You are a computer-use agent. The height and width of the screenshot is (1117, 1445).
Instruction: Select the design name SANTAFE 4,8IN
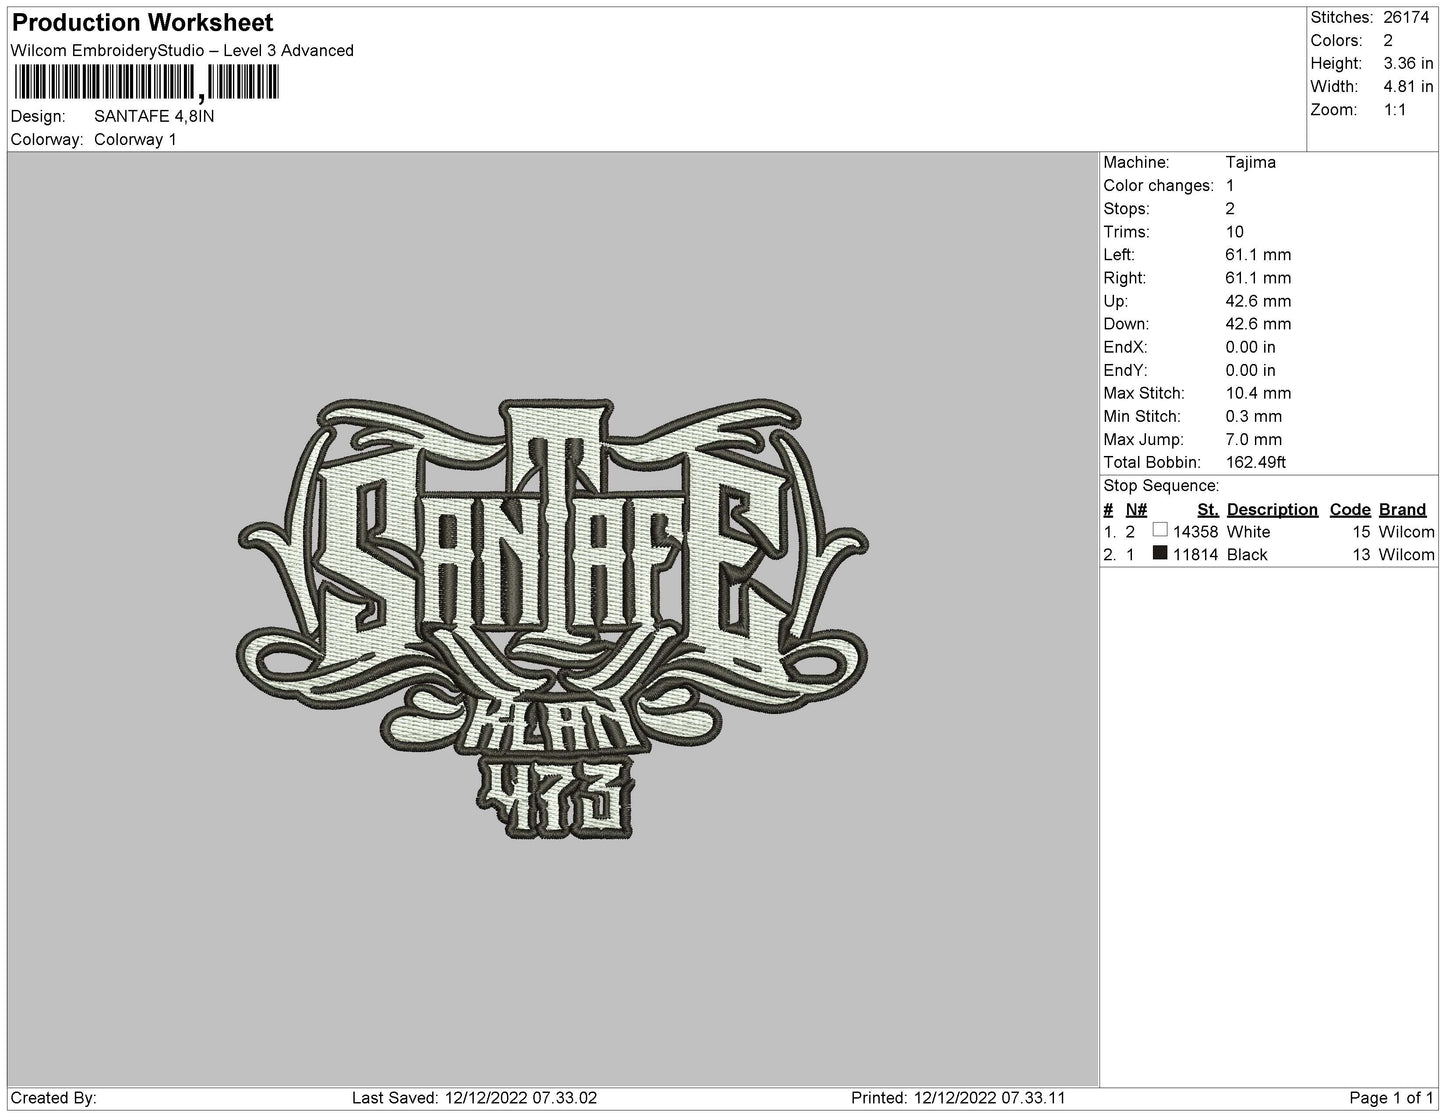[154, 116]
